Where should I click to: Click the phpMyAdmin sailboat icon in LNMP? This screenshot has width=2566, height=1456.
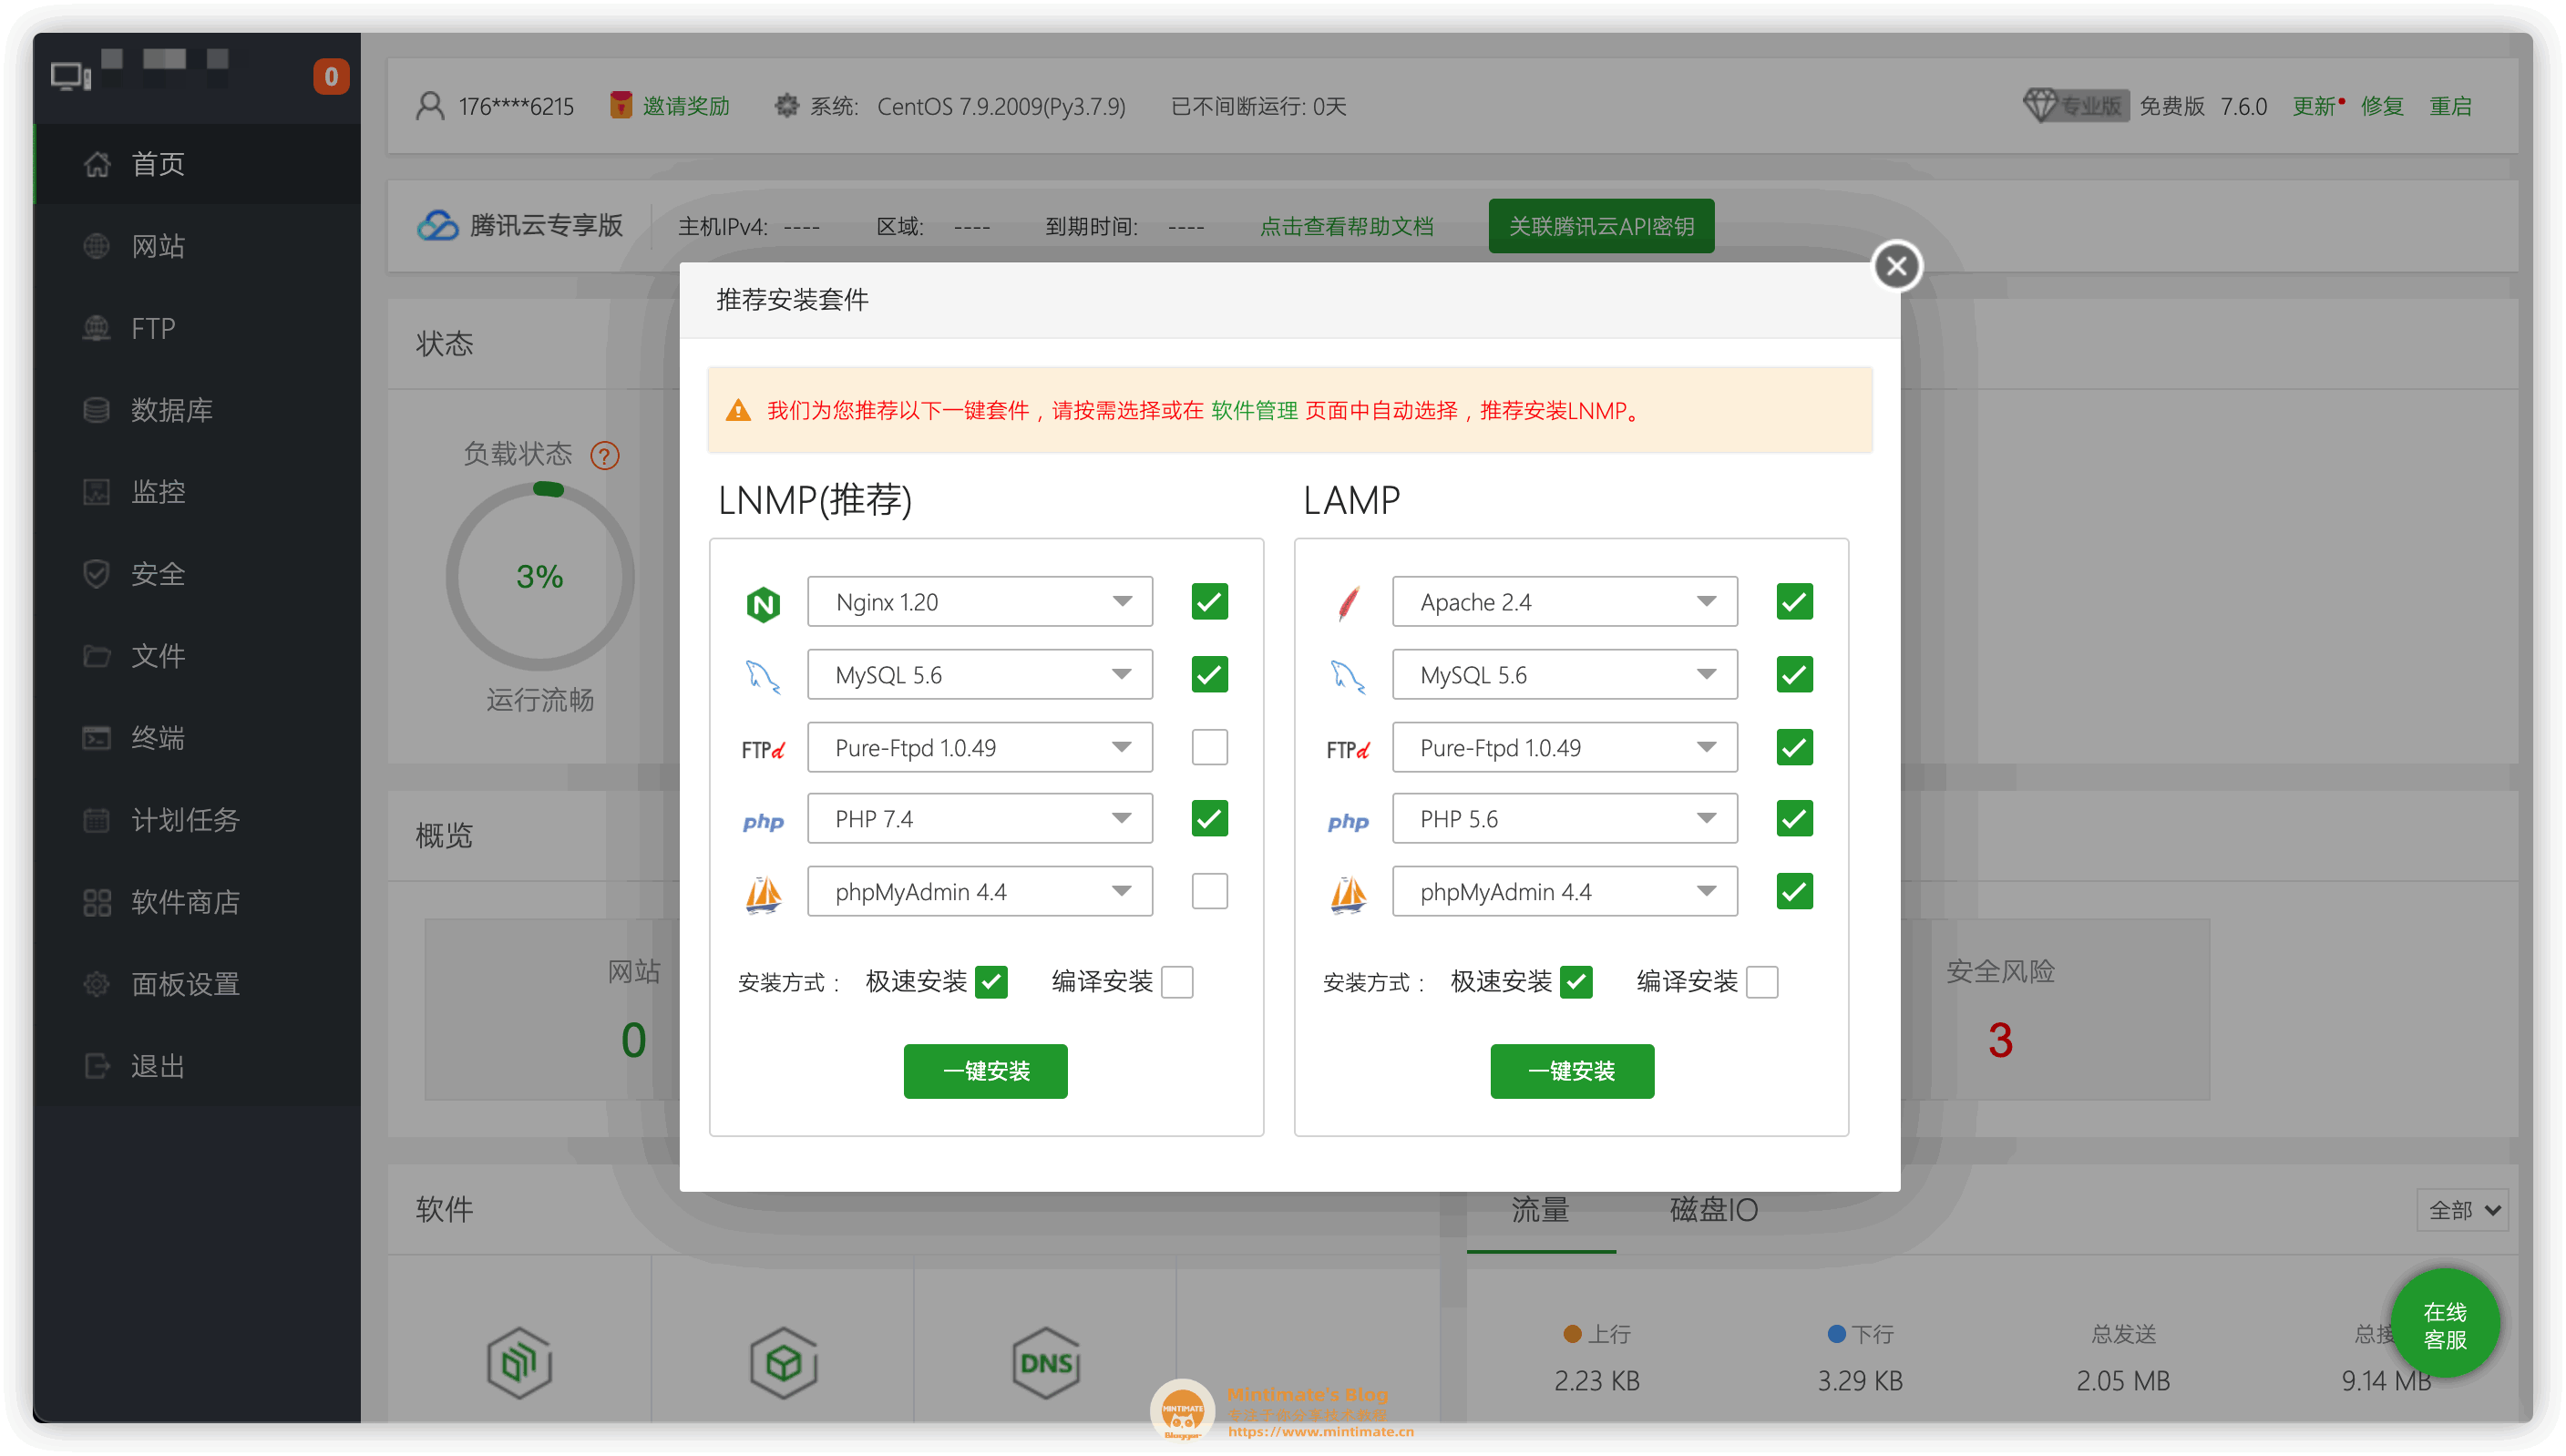click(x=763, y=893)
